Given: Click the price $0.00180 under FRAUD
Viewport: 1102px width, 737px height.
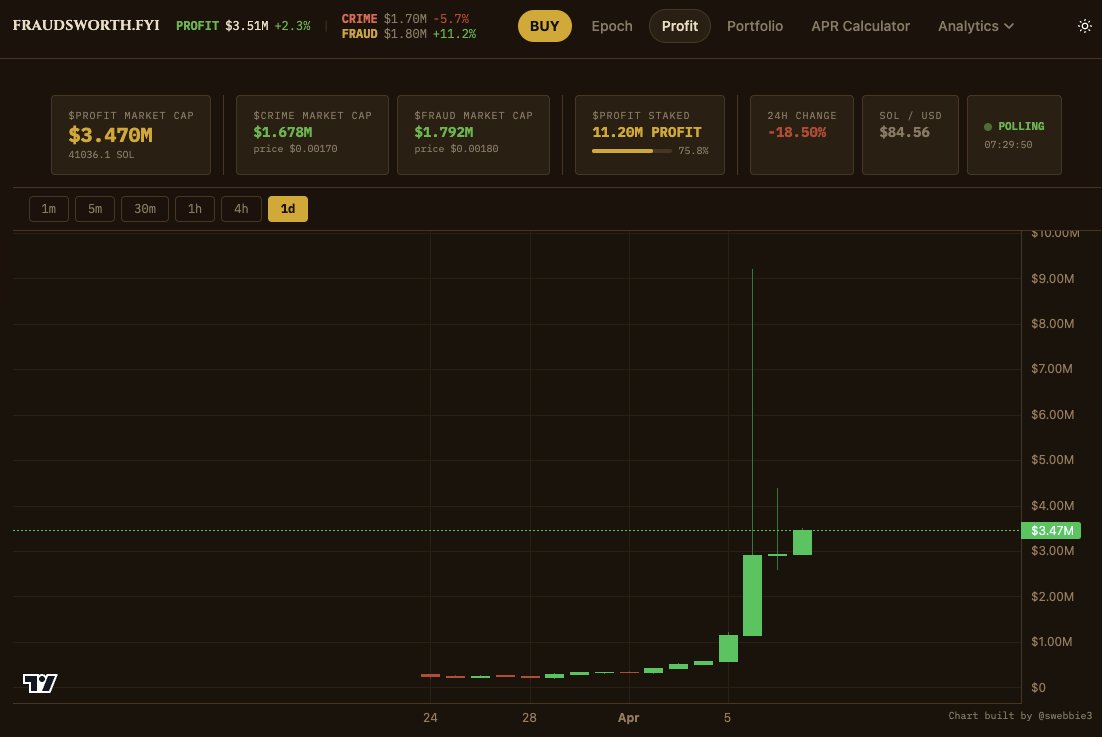Looking at the screenshot, I should (456, 149).
